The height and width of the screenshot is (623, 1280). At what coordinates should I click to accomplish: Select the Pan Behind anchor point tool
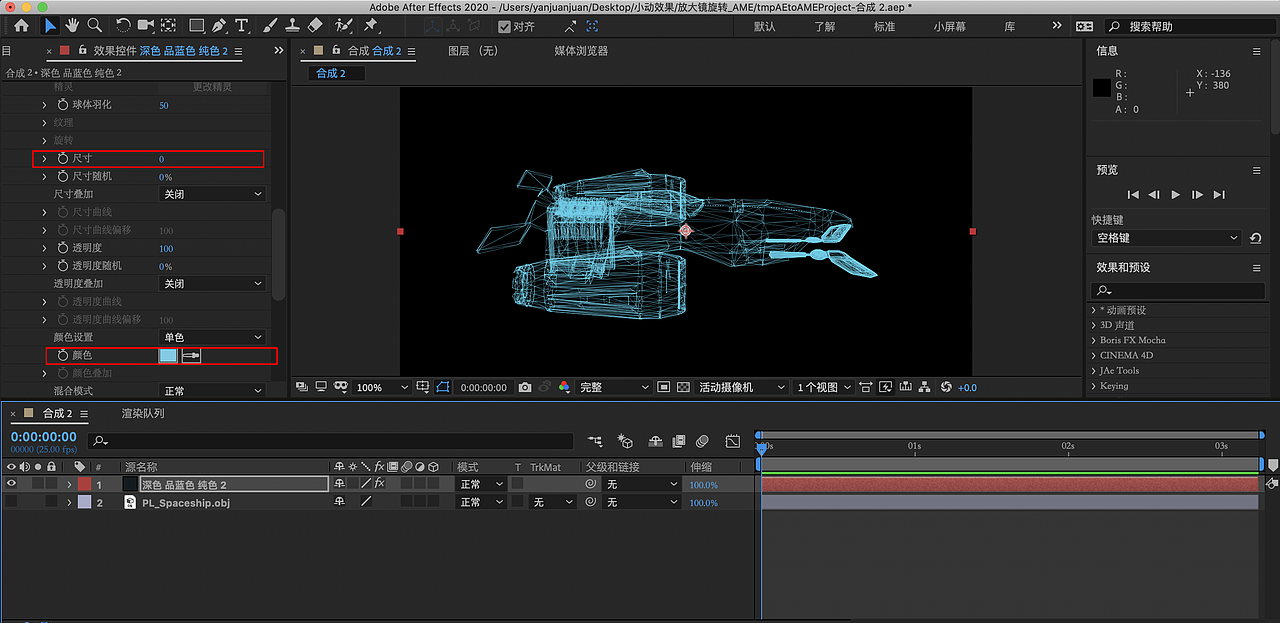[169, 26]
